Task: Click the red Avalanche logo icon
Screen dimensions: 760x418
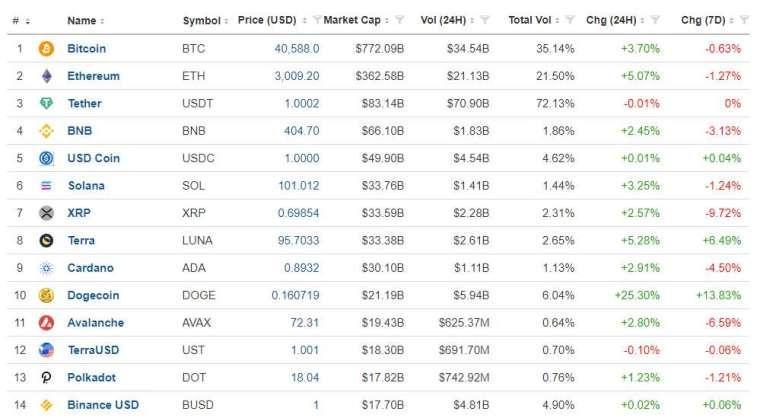Action: 46,323
